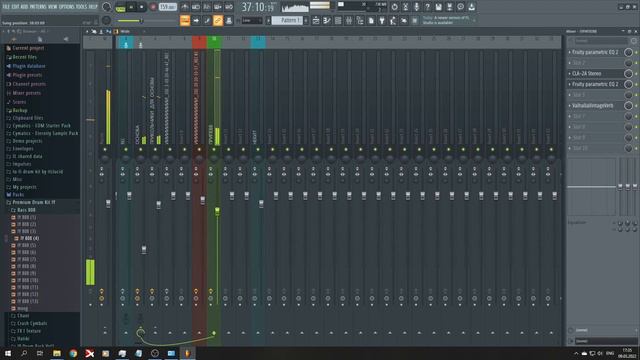The image size is (640, 360).
Task: Toggle the CLA-2A Stereo enable LED
Action: (636, 73)
